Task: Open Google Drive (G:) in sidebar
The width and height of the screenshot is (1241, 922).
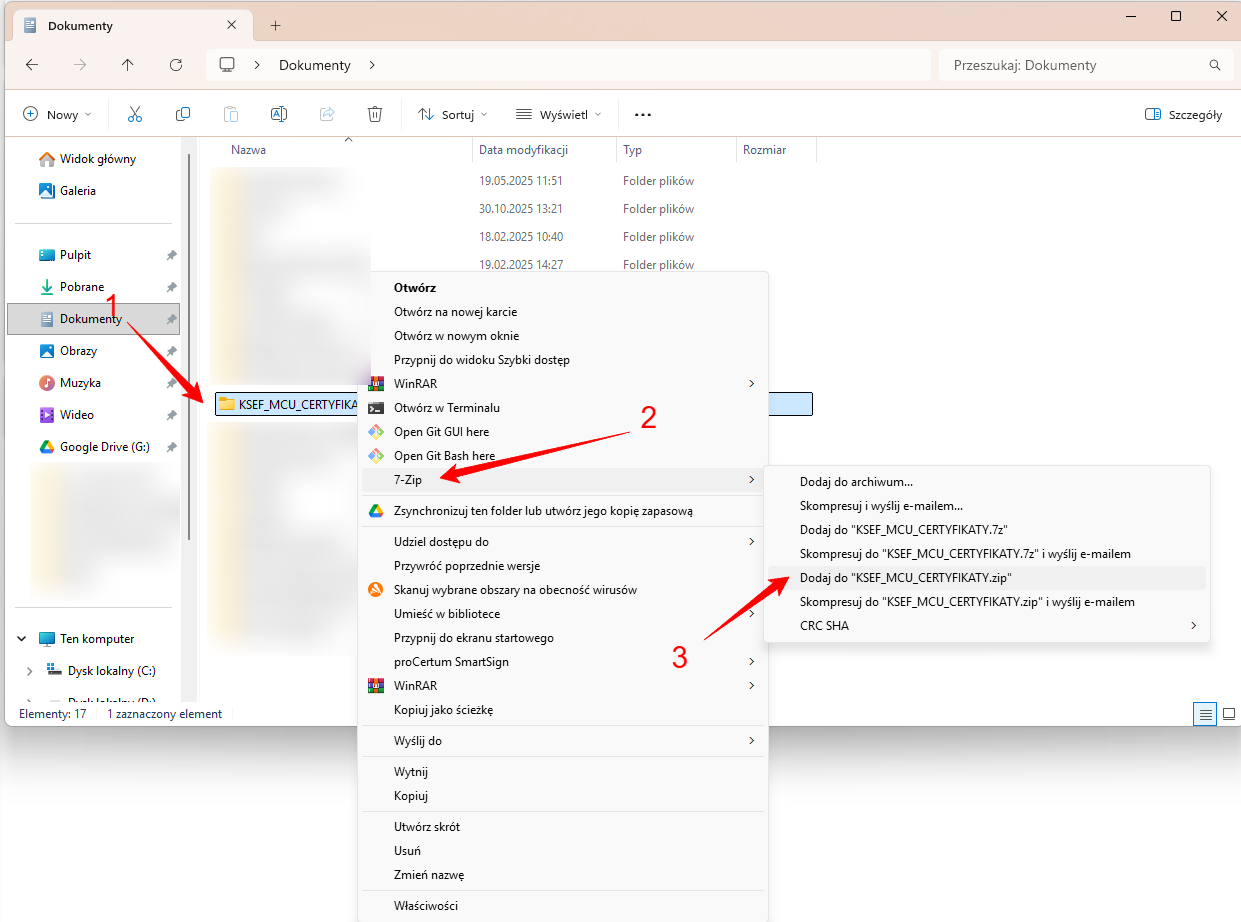Action: [104, 447]
